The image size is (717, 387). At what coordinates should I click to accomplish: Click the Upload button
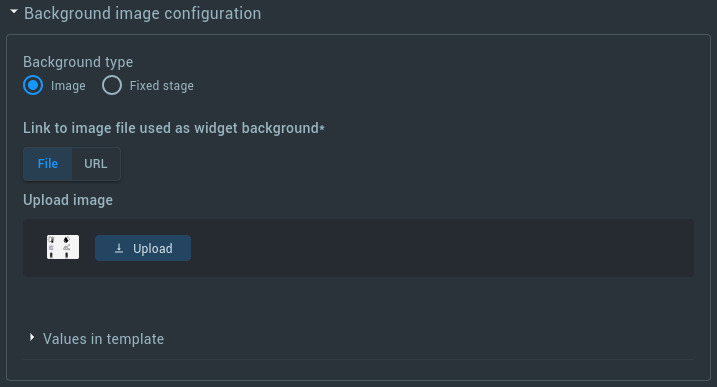pos(143,248)
